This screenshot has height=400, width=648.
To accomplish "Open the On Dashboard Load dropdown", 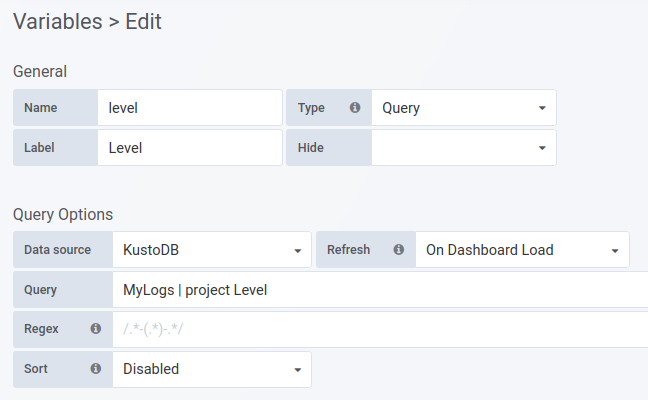I will coord(522,250).
